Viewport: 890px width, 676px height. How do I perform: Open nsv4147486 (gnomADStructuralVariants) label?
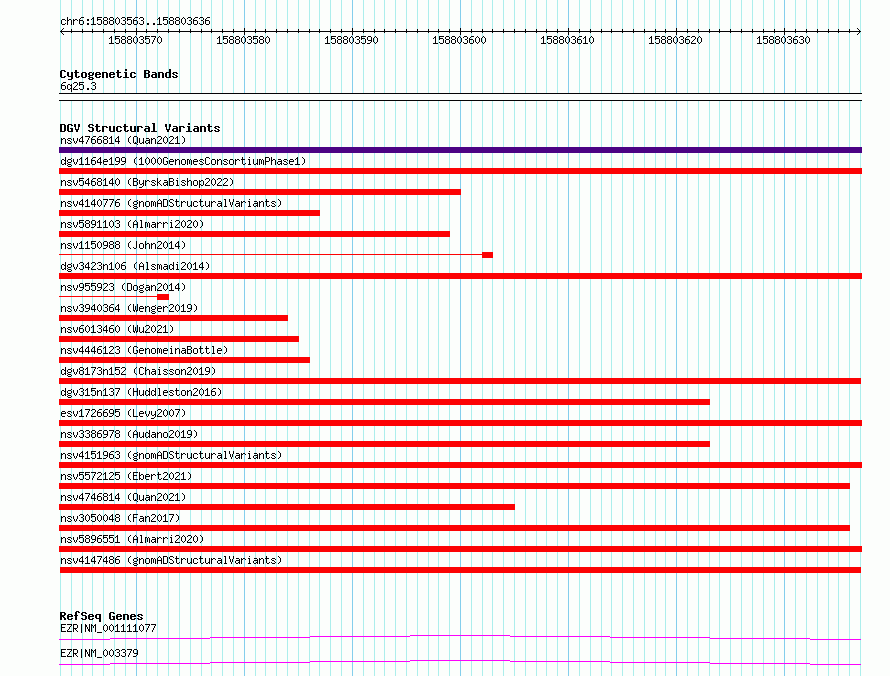(171, 560)
